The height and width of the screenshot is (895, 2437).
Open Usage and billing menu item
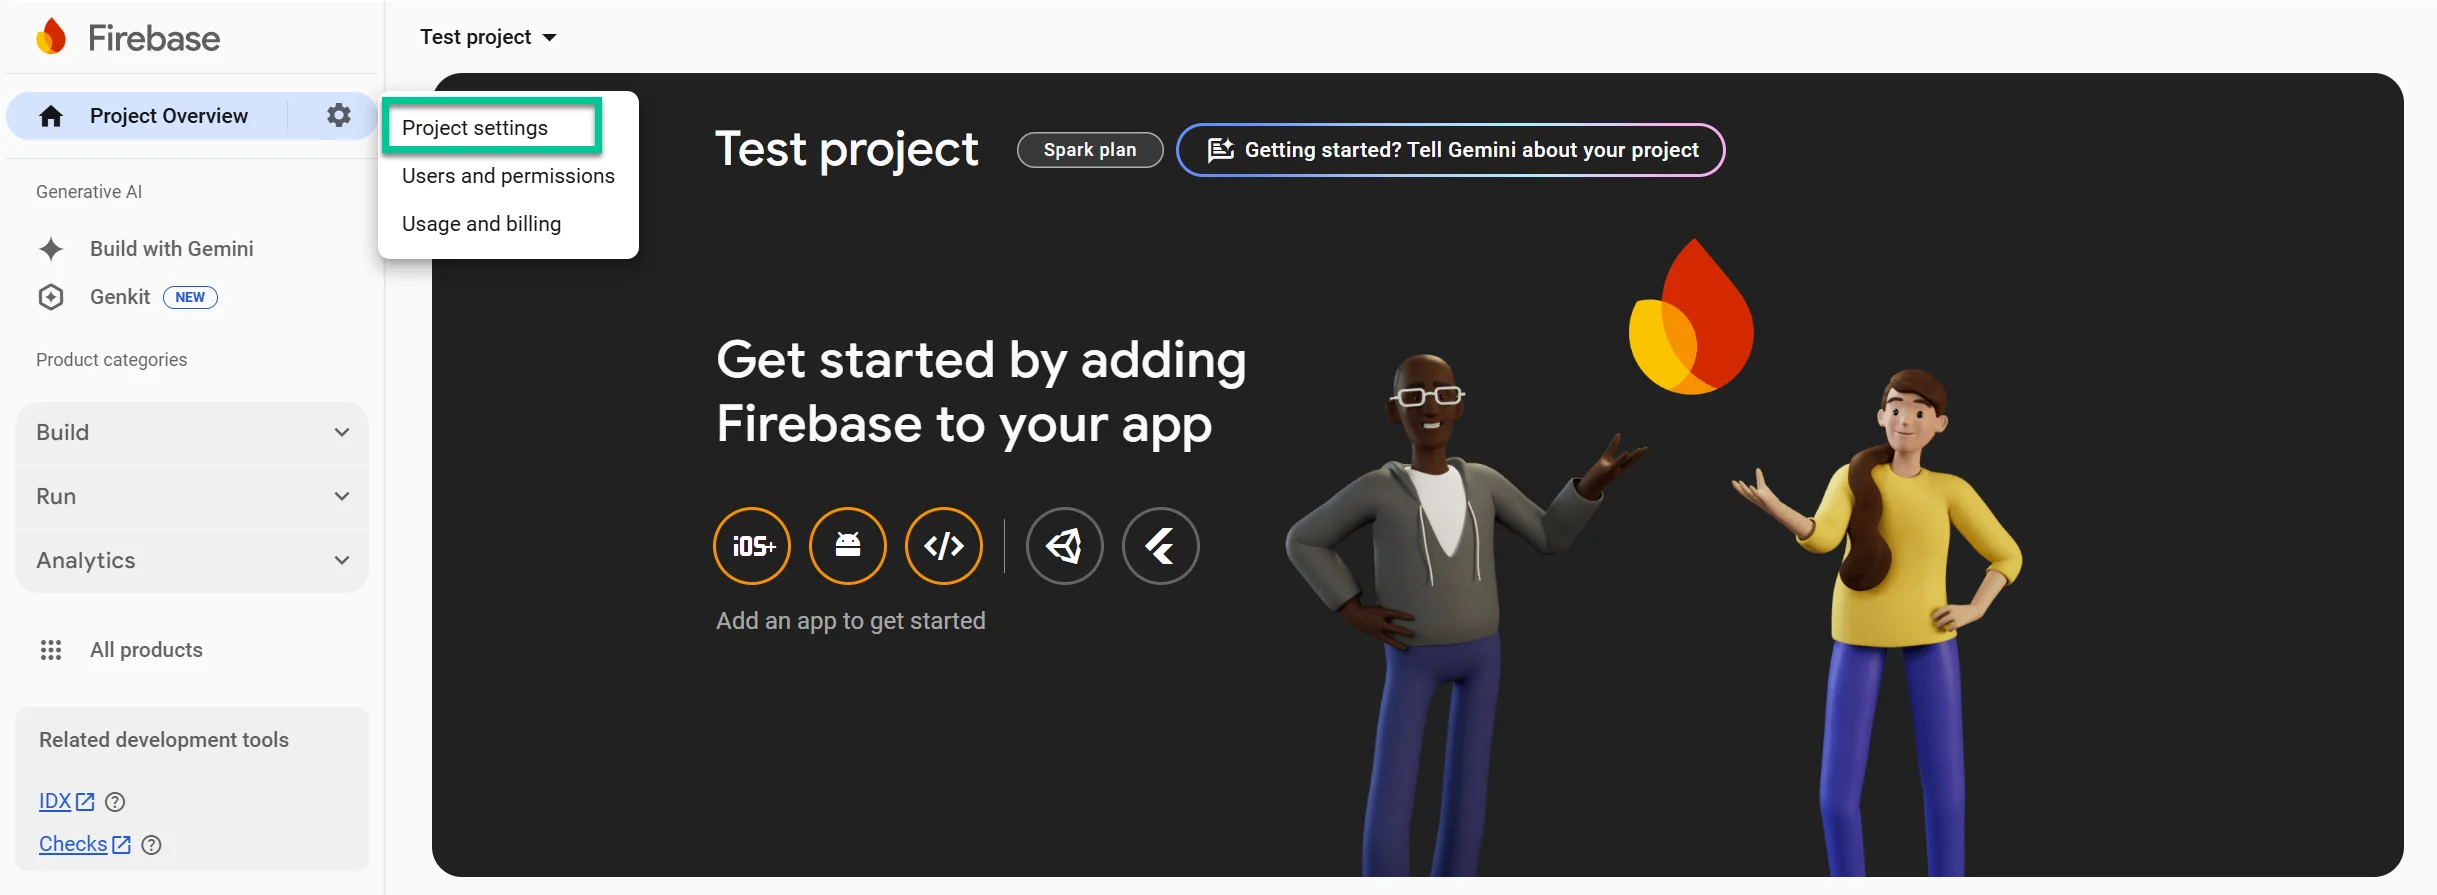coord(481,224)
